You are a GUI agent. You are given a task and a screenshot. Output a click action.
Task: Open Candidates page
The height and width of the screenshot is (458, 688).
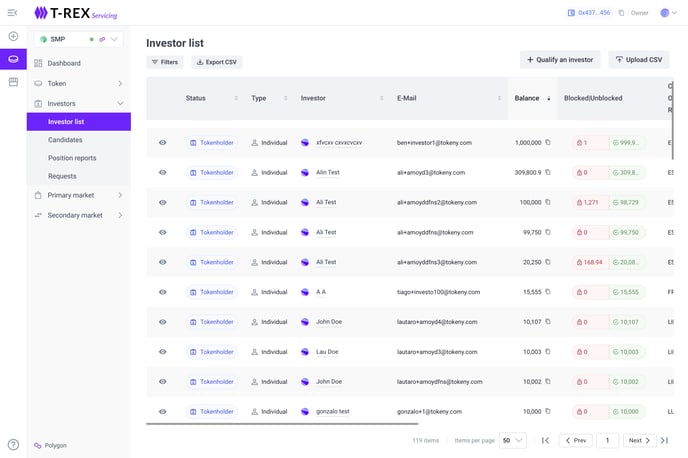[65, 140]
